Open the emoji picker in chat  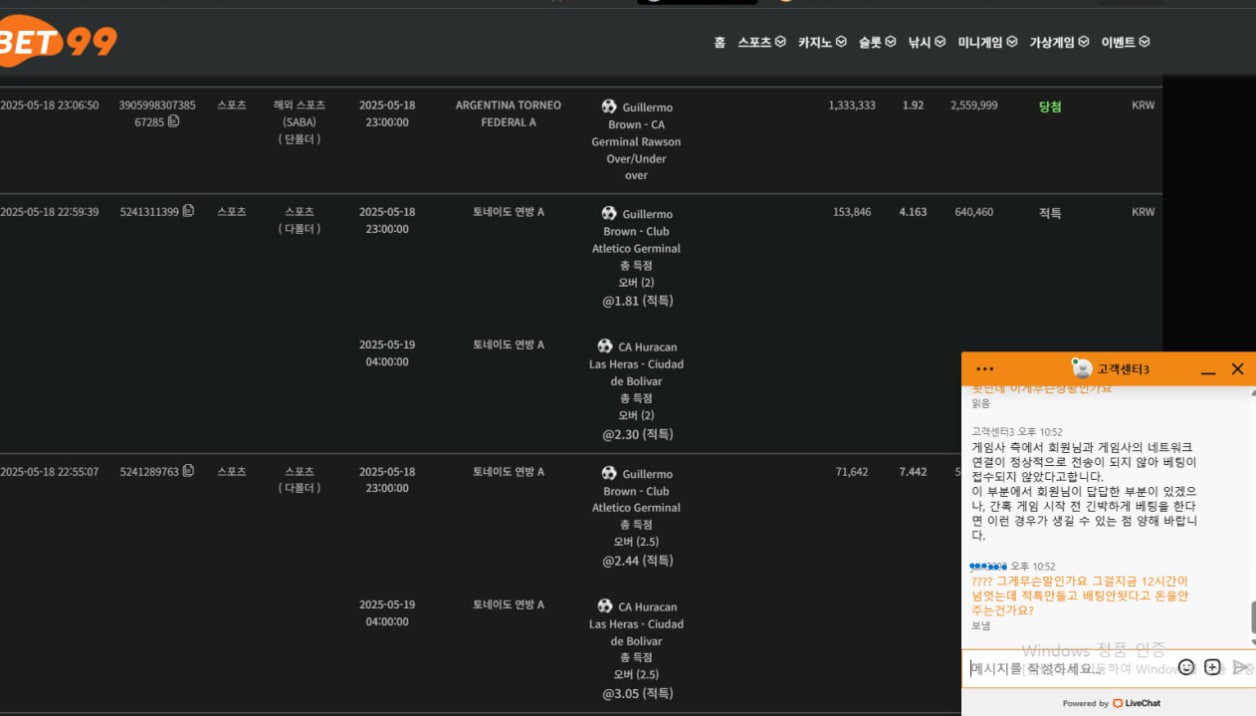tap(1186, 667)
